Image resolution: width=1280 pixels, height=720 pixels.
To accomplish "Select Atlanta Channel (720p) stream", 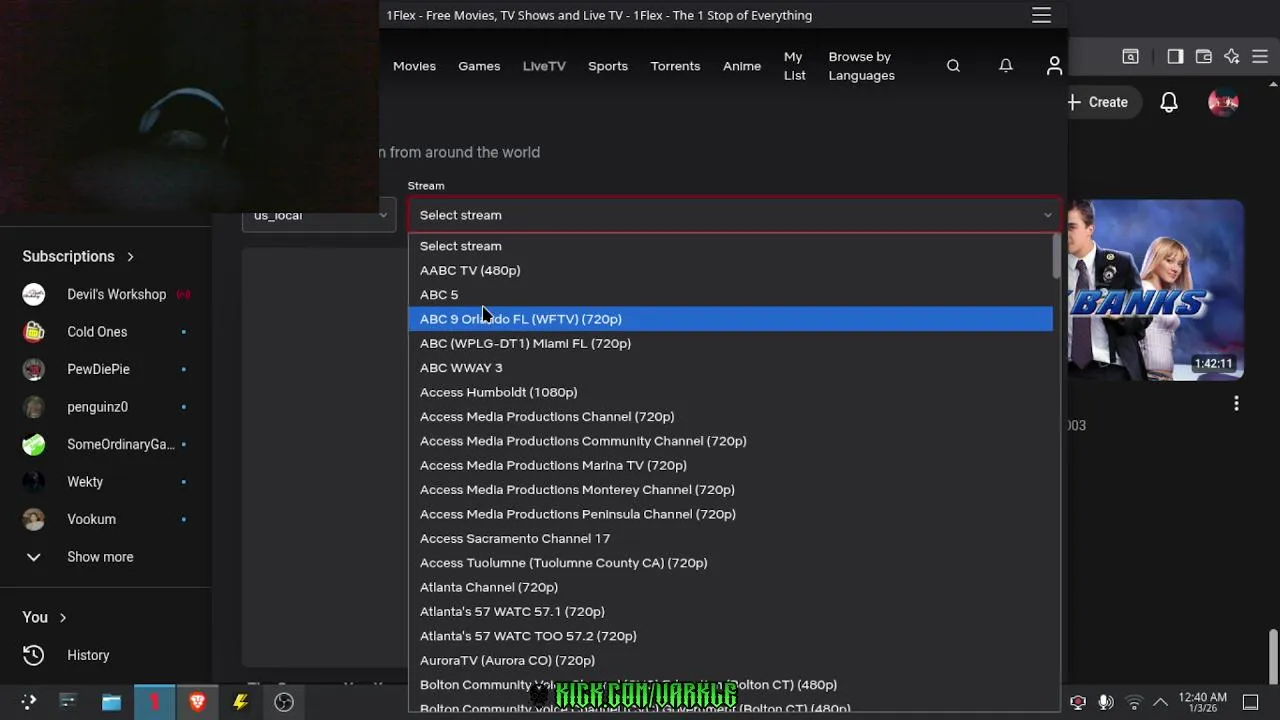I will tap(730, 587).
